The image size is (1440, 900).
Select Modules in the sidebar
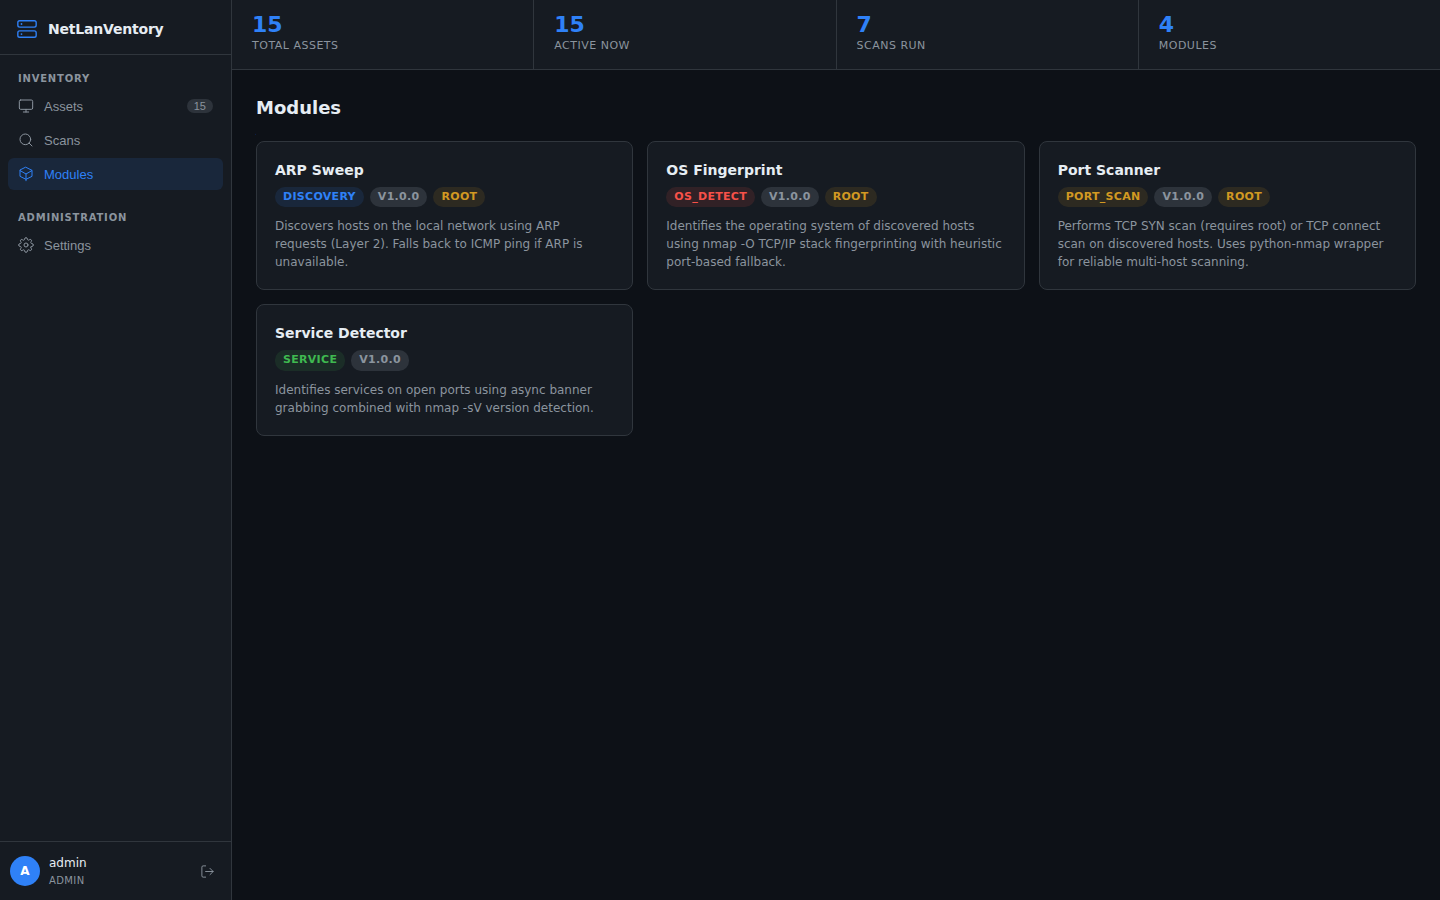click(x=115, y=174)
